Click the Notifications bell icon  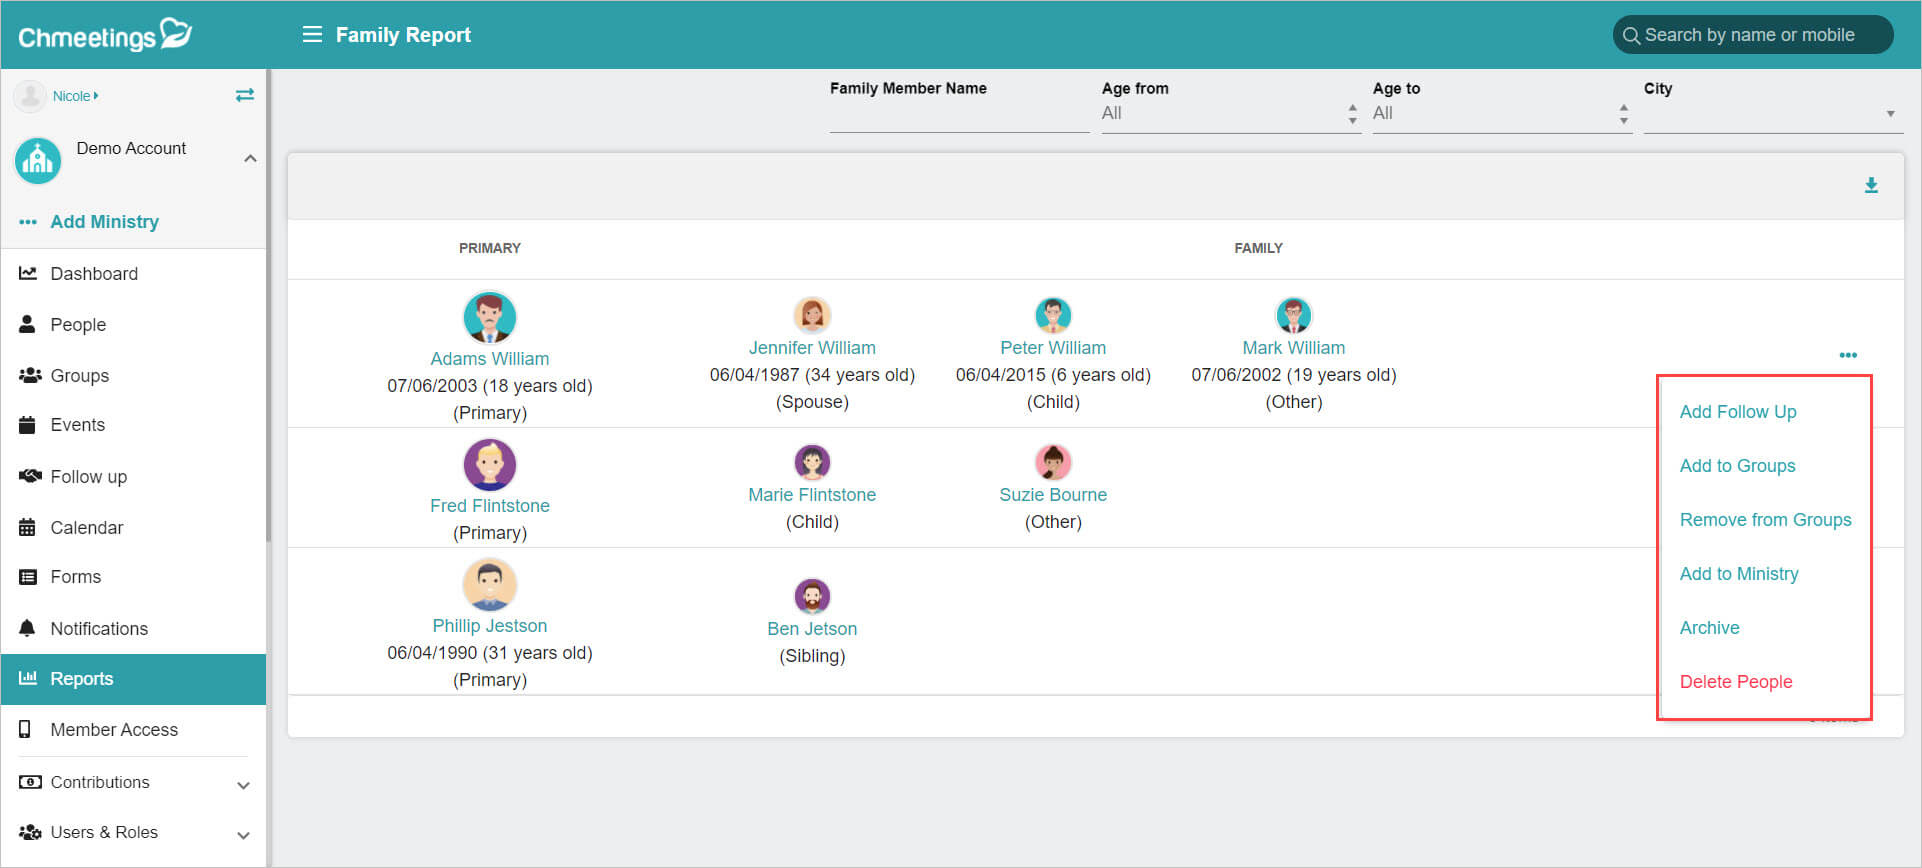(x=28, y=628)
